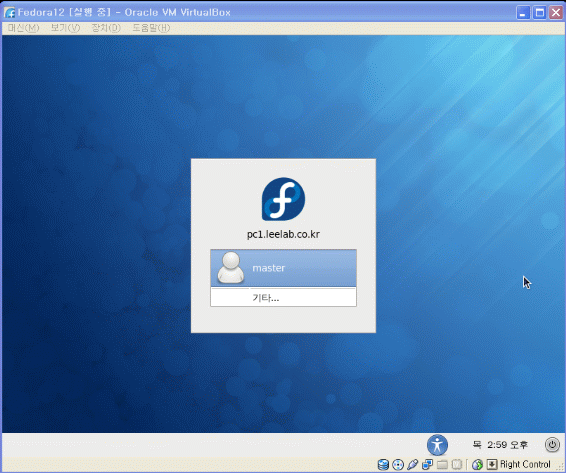The width and height of the screenshot is (567, 474).
Task: Close the VirtualBox window
Action: click(556, 13)
